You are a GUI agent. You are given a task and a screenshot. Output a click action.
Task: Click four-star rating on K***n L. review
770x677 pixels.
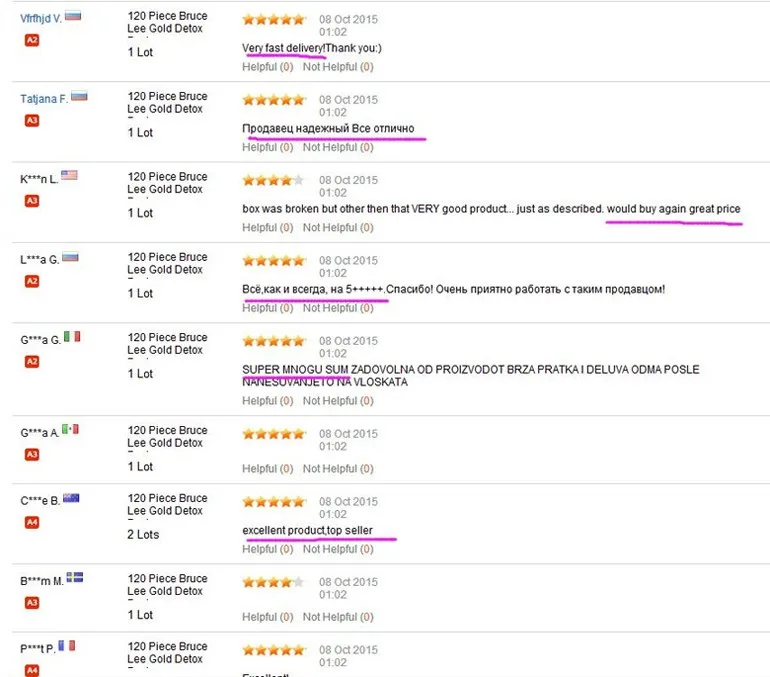(x=274, y=181)
